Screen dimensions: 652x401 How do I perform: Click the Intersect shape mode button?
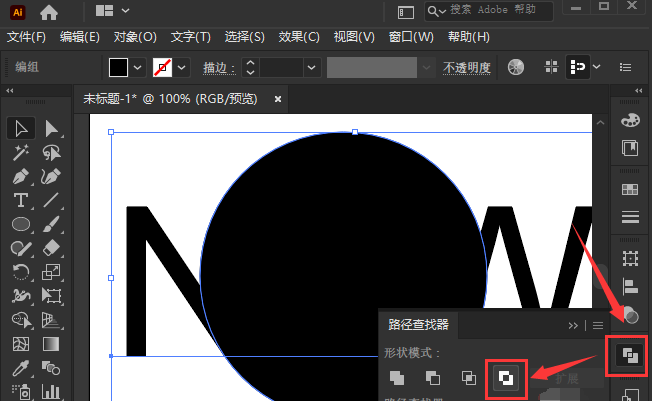[469, 378]
